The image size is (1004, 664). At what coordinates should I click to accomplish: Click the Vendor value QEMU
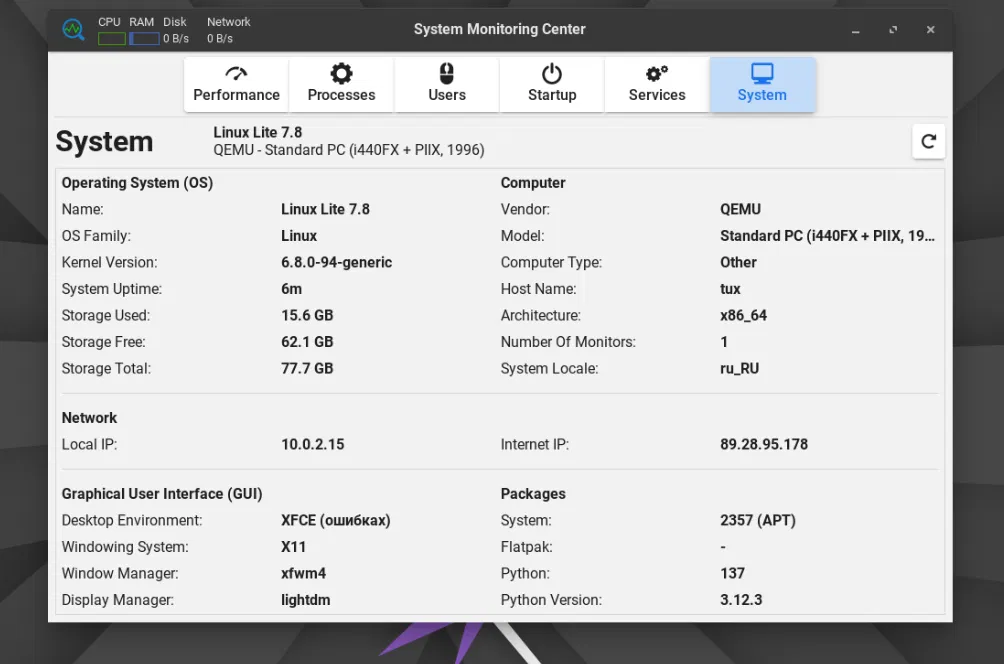point(740,209)
